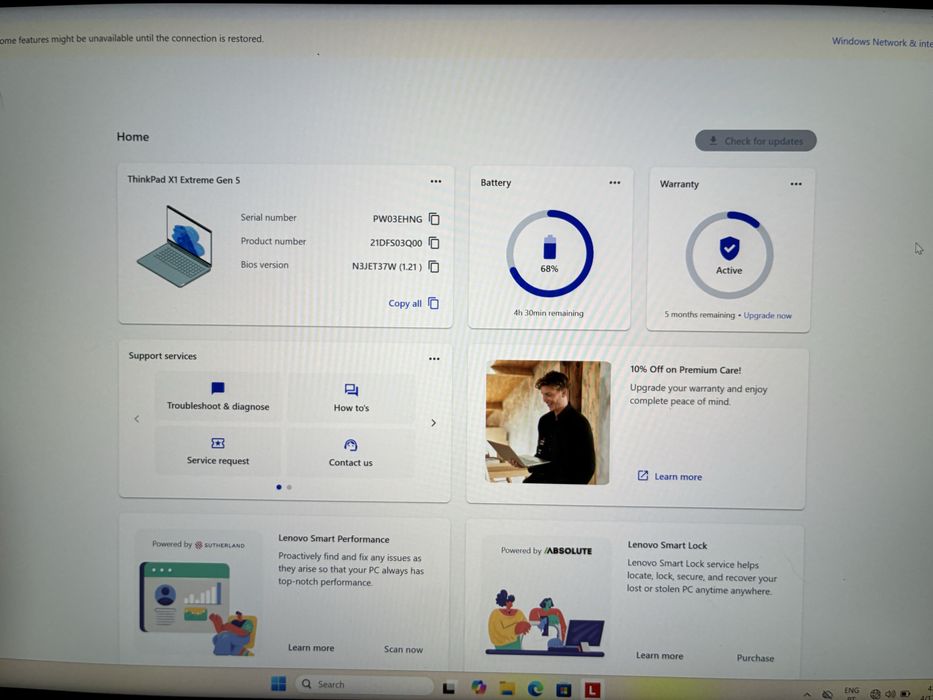The width and height of the screenshot is (933, 700).
Task: Click the 'N3JET37W (1.21)' value
Action: (387, 266)
